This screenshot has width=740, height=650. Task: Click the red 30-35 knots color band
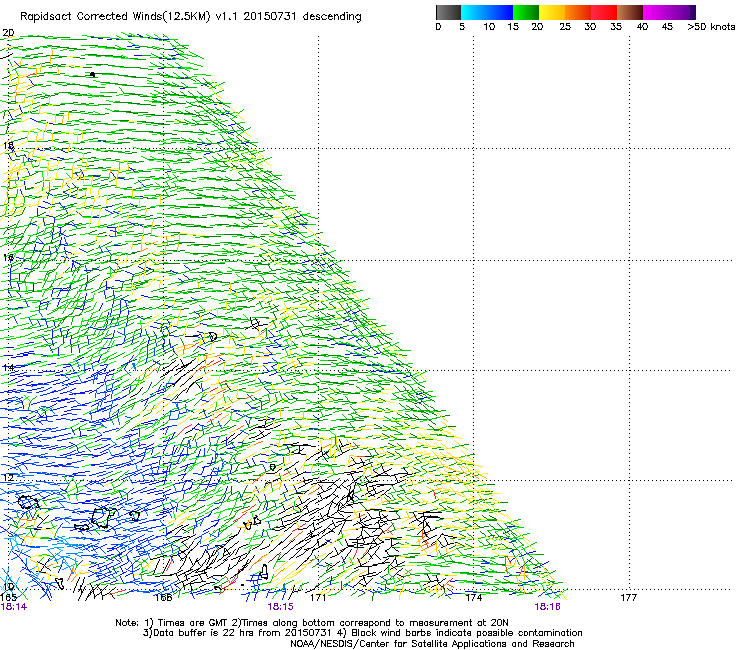(x=604, y=12)
